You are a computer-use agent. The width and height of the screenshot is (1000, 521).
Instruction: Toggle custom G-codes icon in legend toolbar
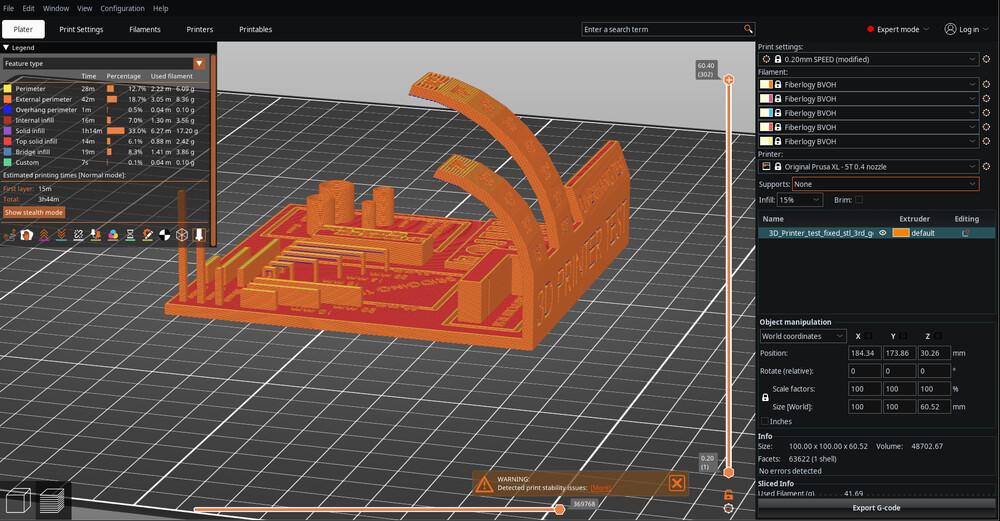coord(147,235)
